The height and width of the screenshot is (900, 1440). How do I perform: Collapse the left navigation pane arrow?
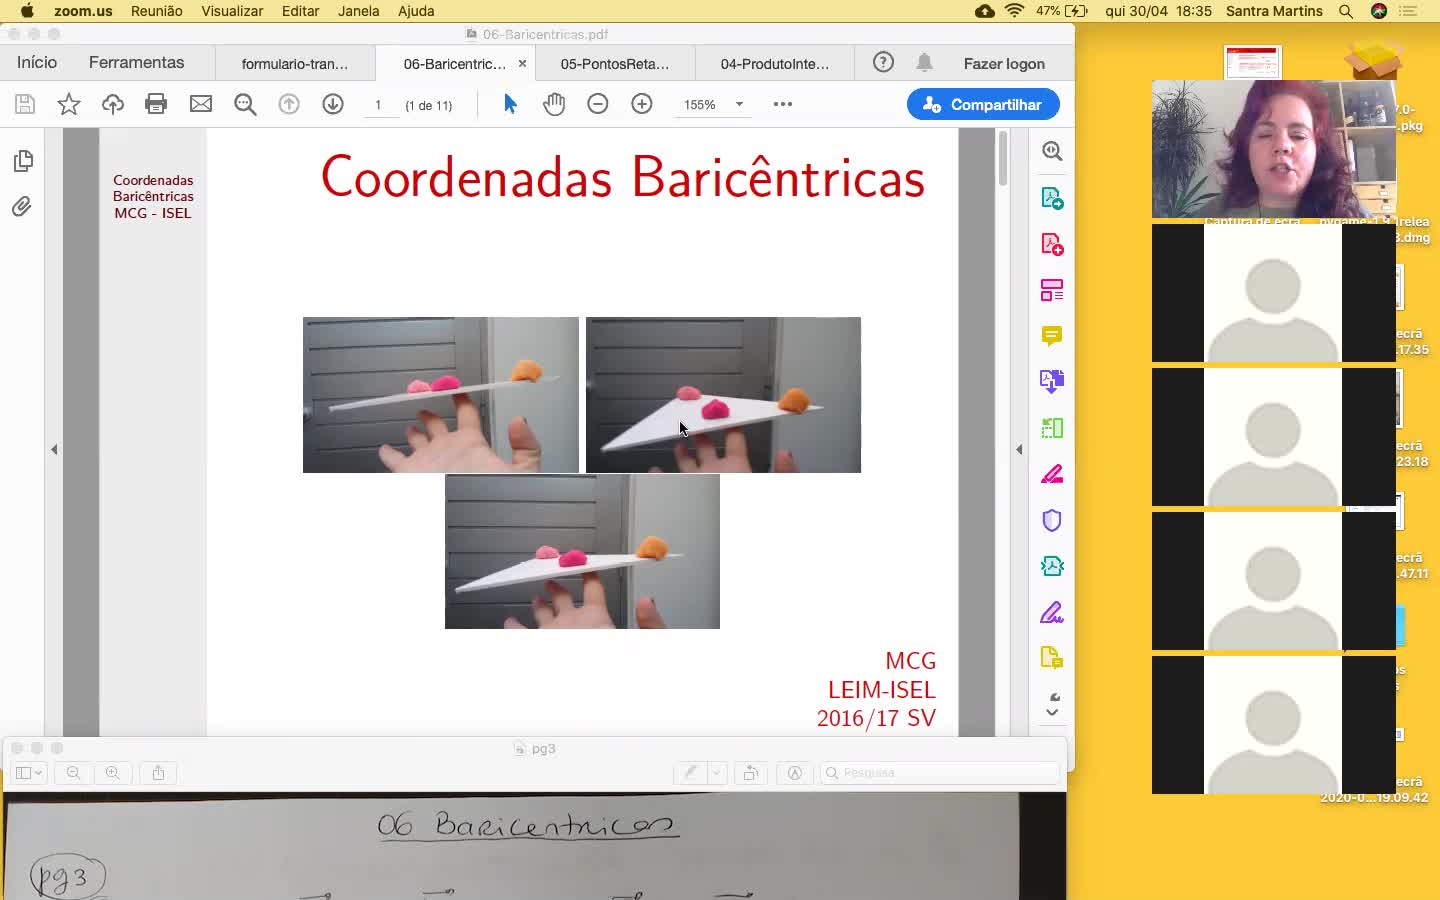click(54, 450)
